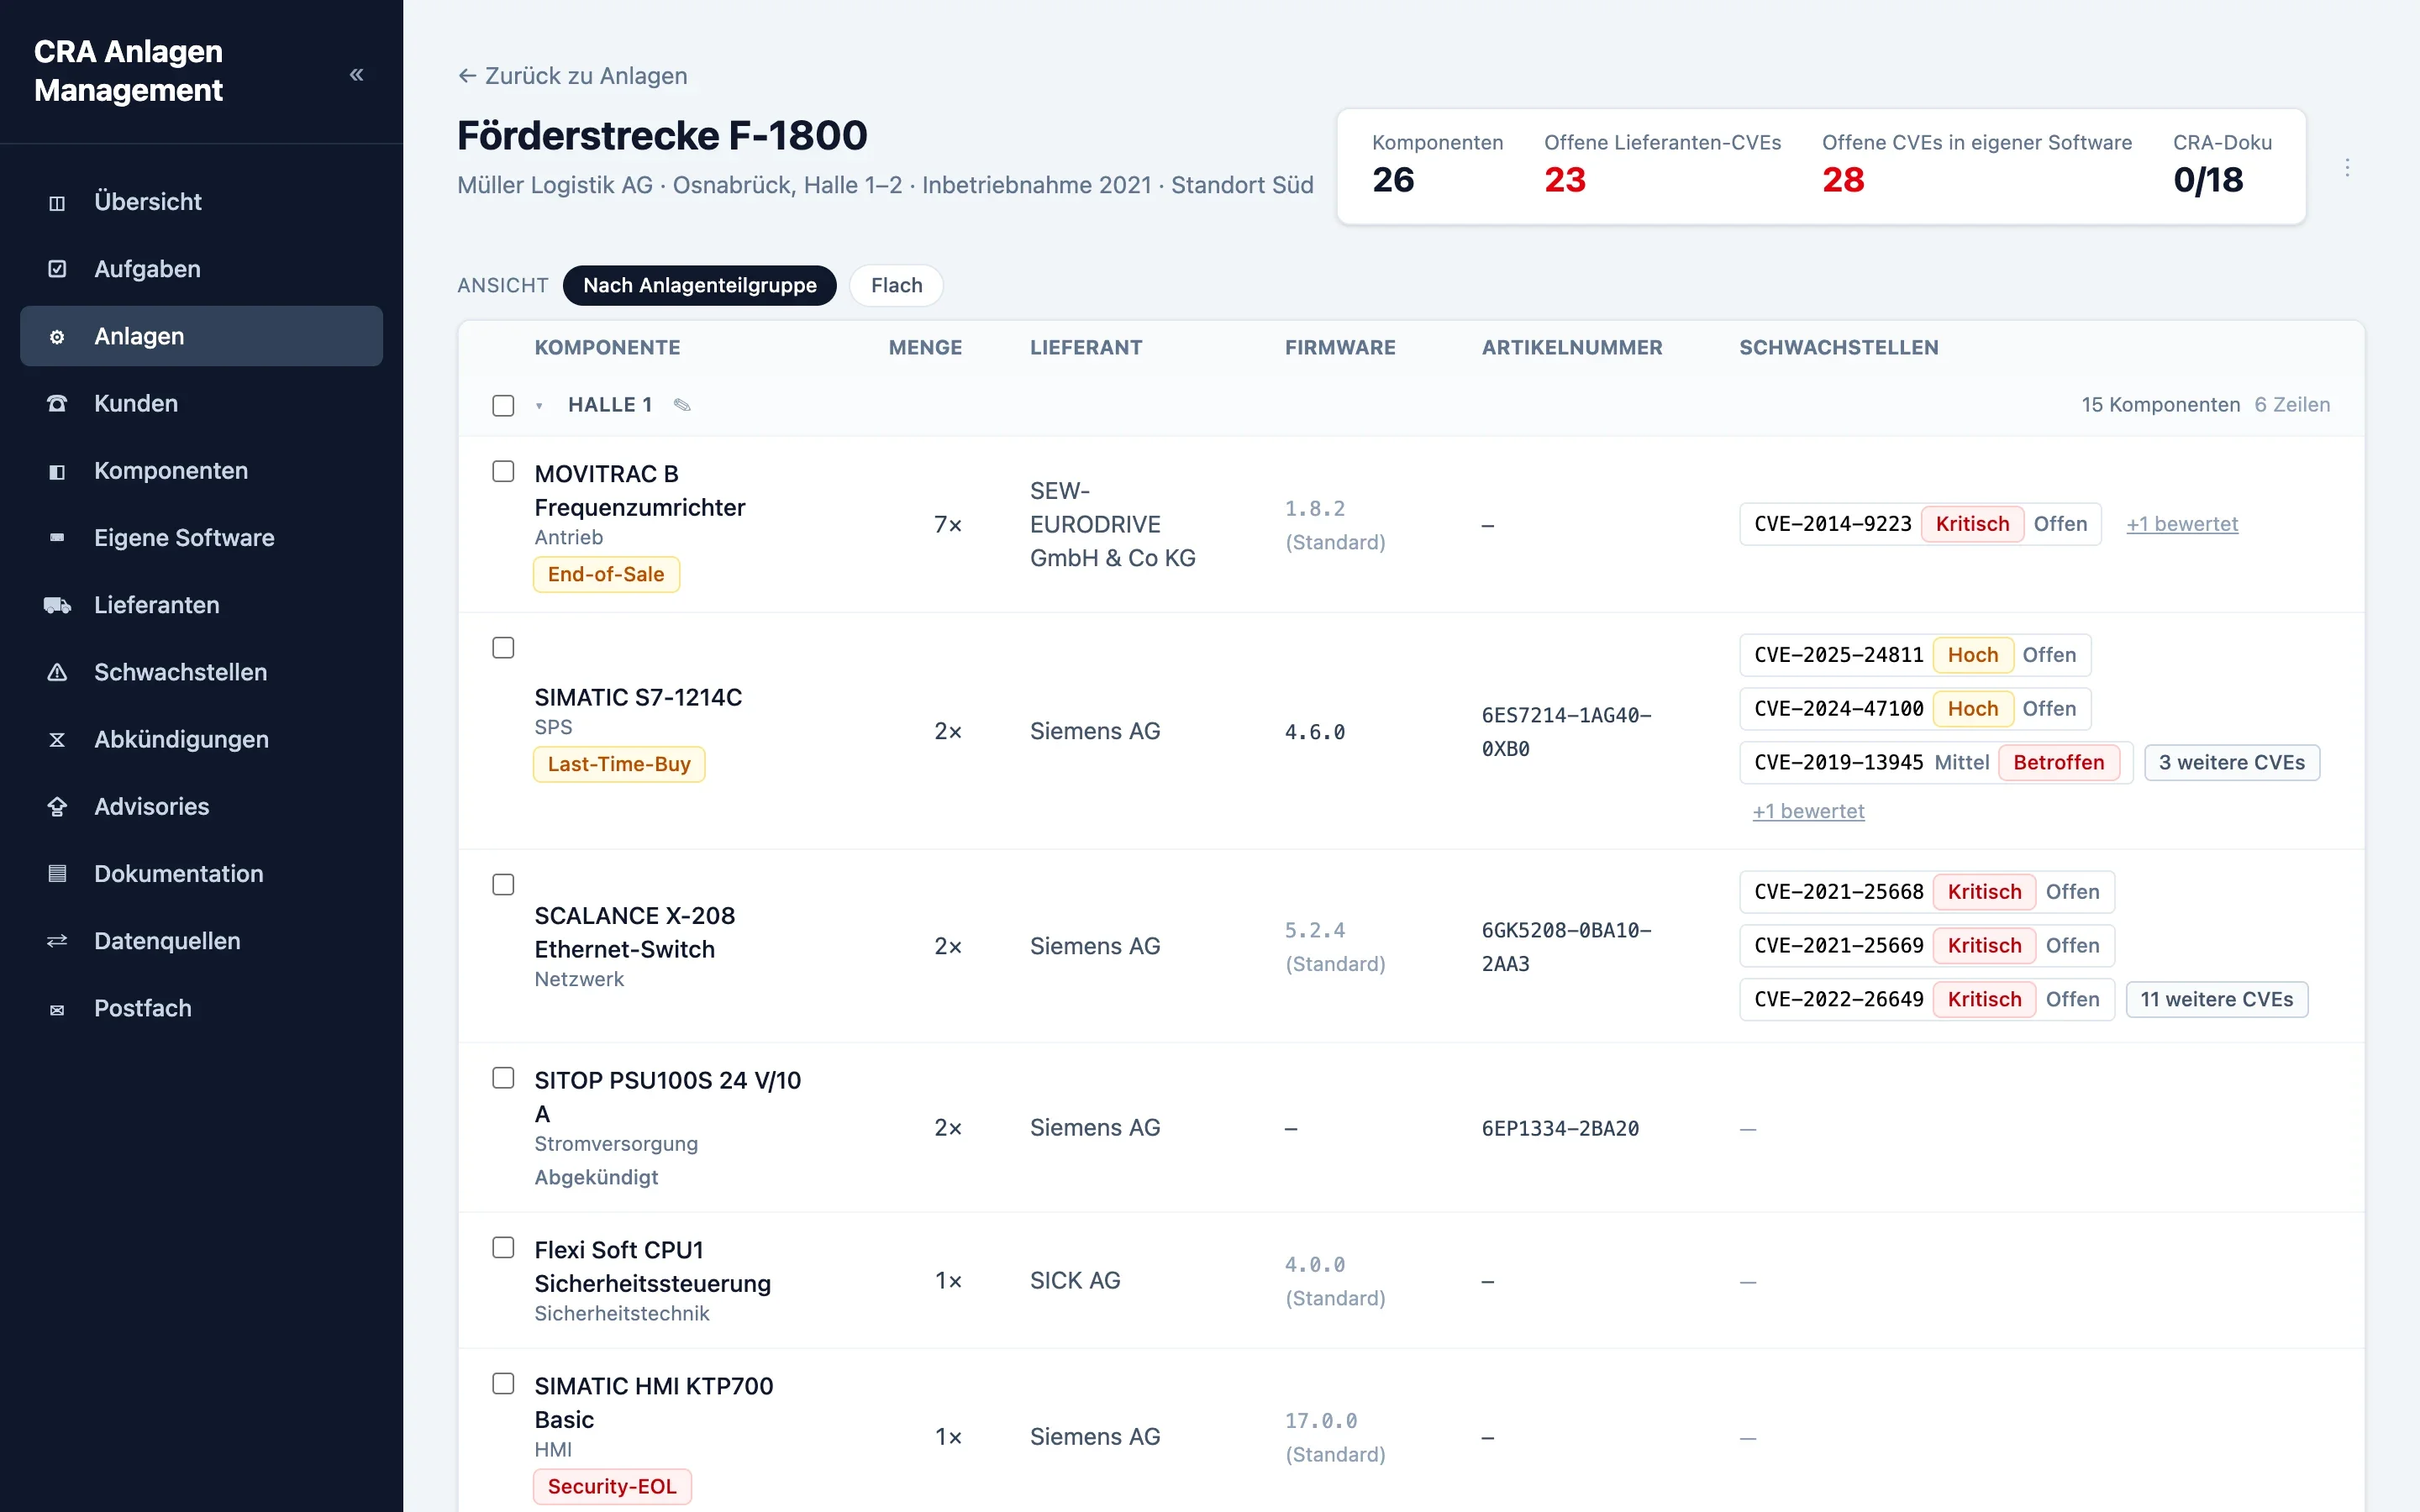Expand the 11 weitere CVEs chip
This screenshot has width=2420, height=1512.
(2216, 1000)
